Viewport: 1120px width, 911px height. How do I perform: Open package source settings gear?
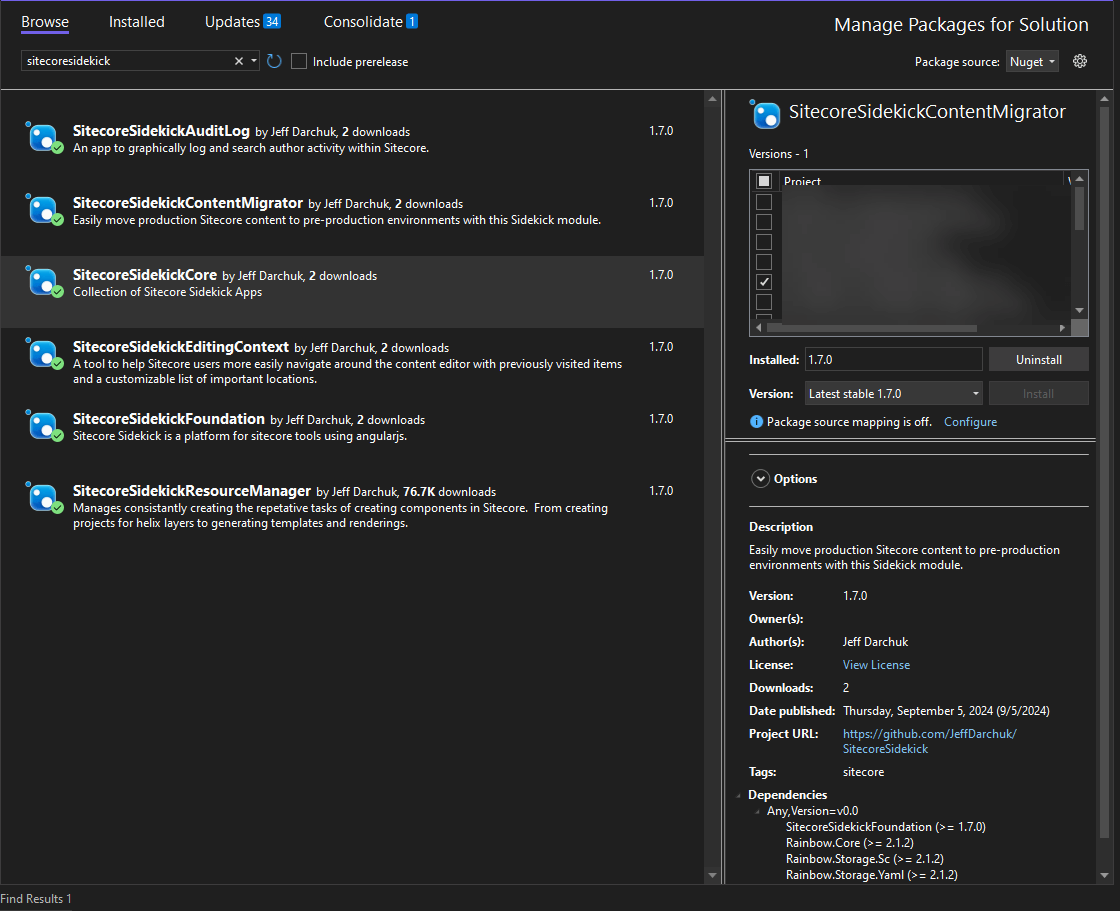coord(1080,61)
